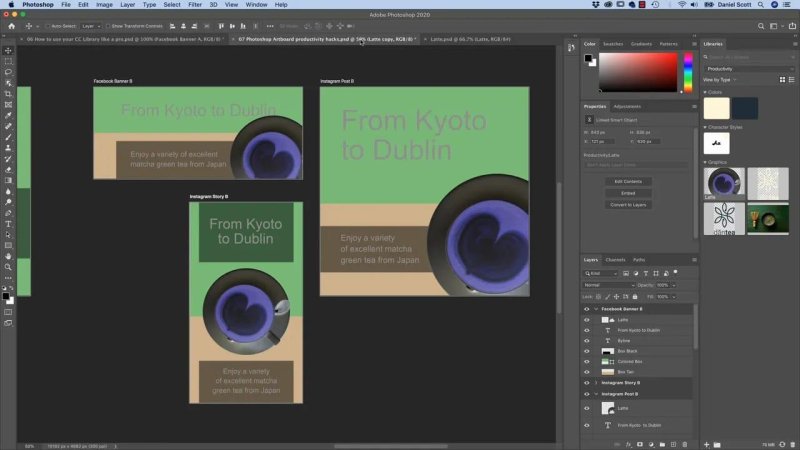Collapse the Graphics section in Libraries
This screenshot has height=450, width=800.
[x=705, y=162]
